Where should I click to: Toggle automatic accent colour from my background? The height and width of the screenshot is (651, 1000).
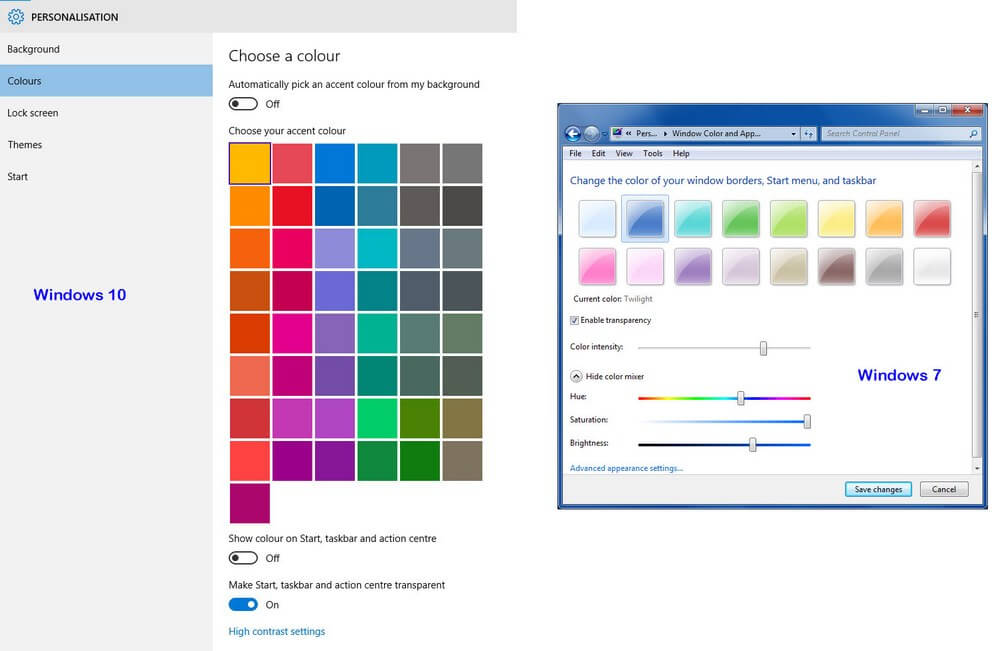click(243, 104)
